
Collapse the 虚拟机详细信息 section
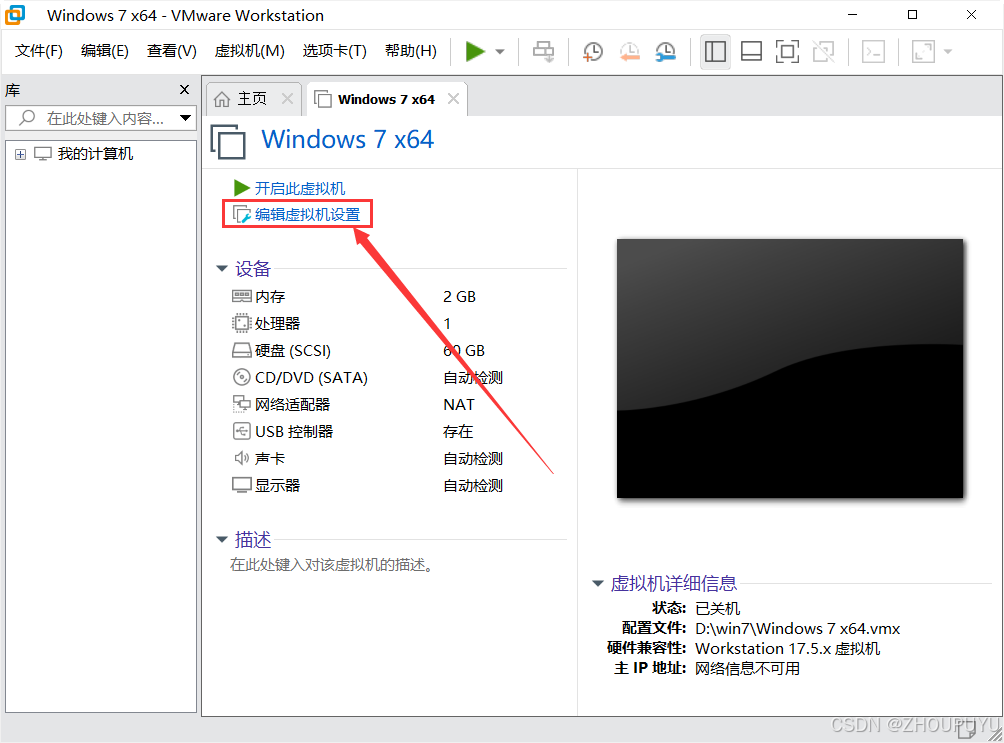(597, 583)
